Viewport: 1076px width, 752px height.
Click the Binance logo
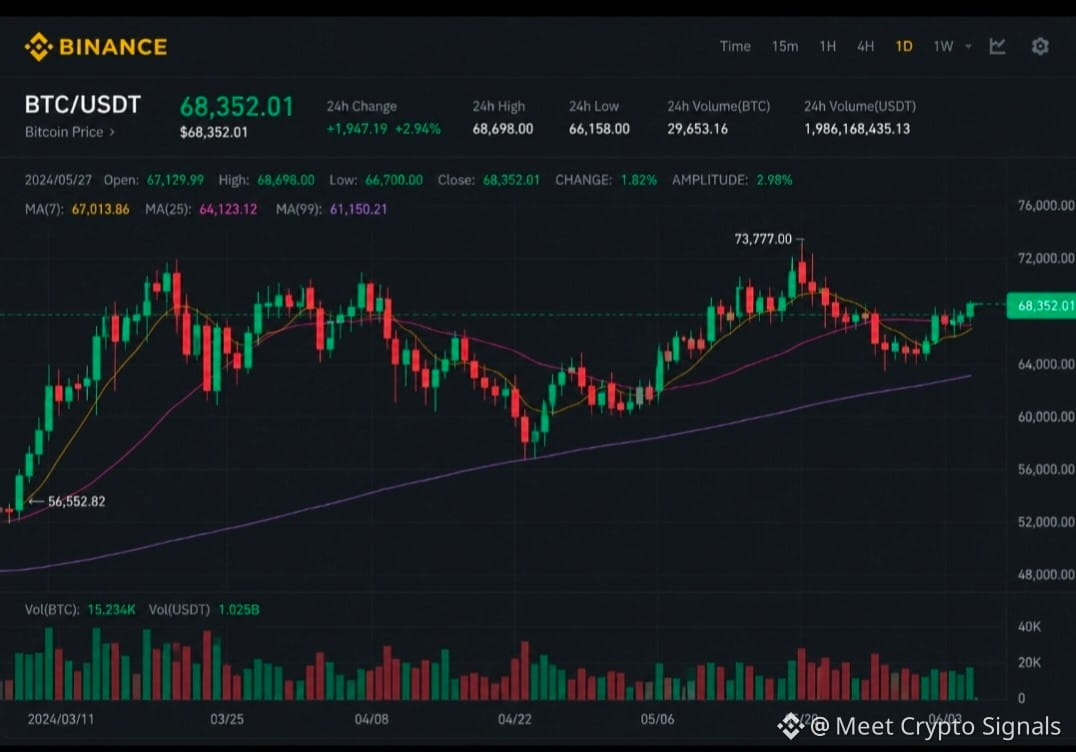tap(96, 47)
